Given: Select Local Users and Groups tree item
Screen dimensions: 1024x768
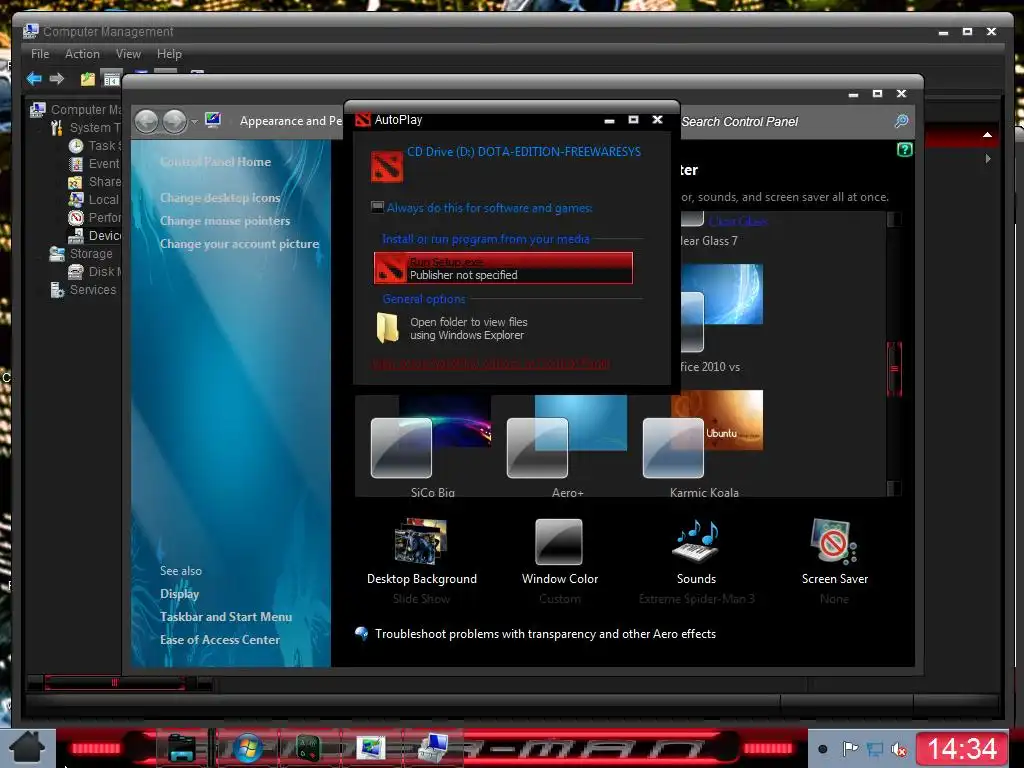Looking at the screenshot, I should tap(104, 199).
